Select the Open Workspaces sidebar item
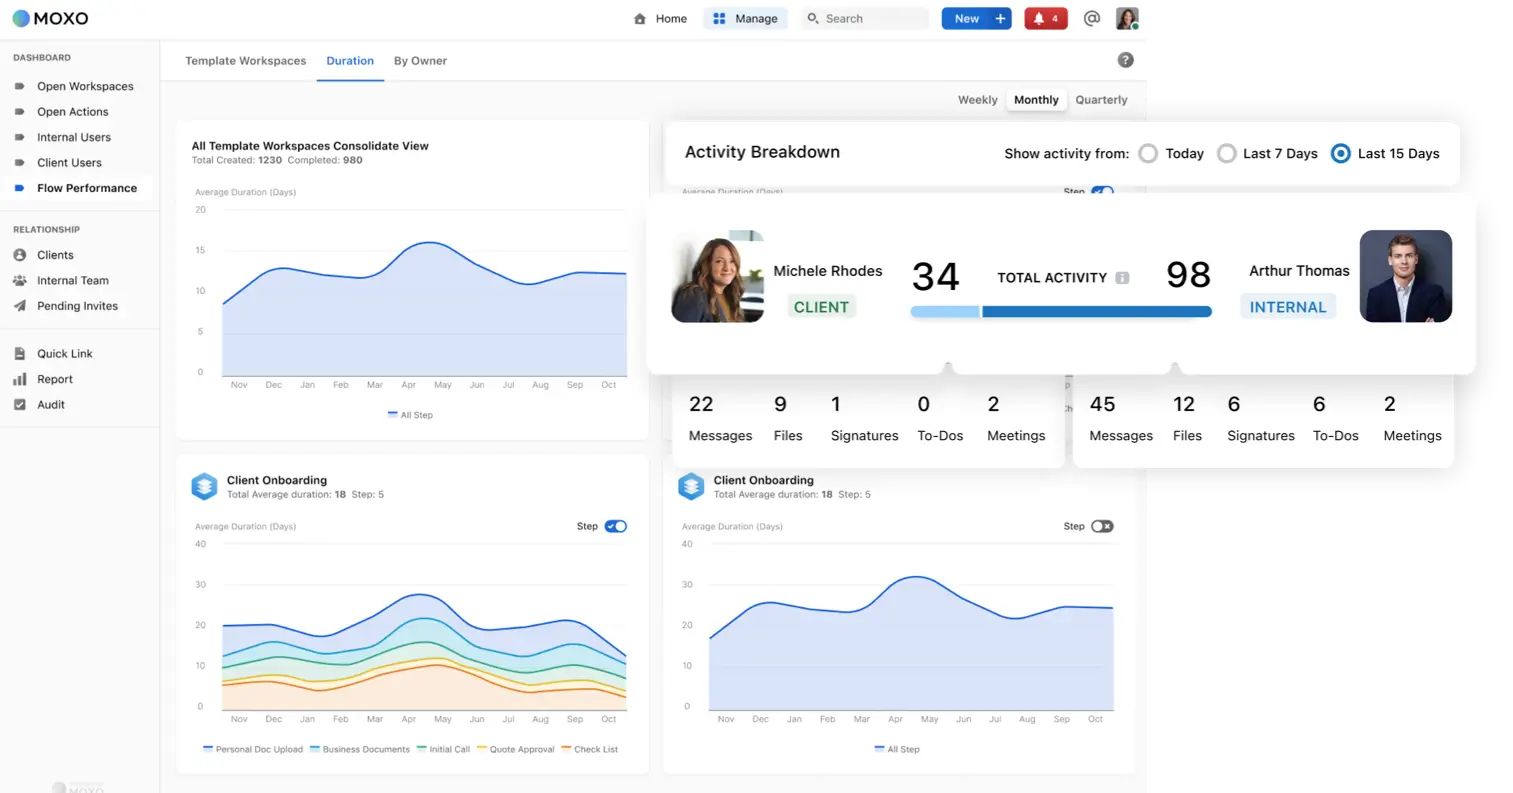This screenshot has height=793, width=1513. tap(86, 86)
